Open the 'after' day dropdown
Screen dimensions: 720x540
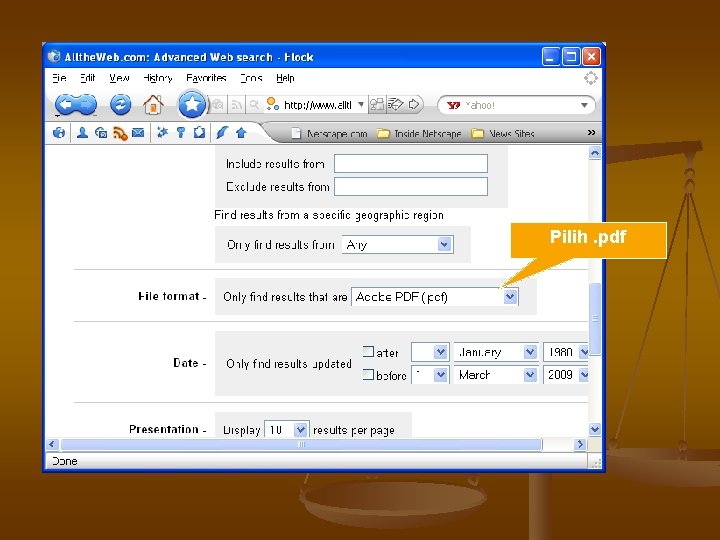point(430,352)
